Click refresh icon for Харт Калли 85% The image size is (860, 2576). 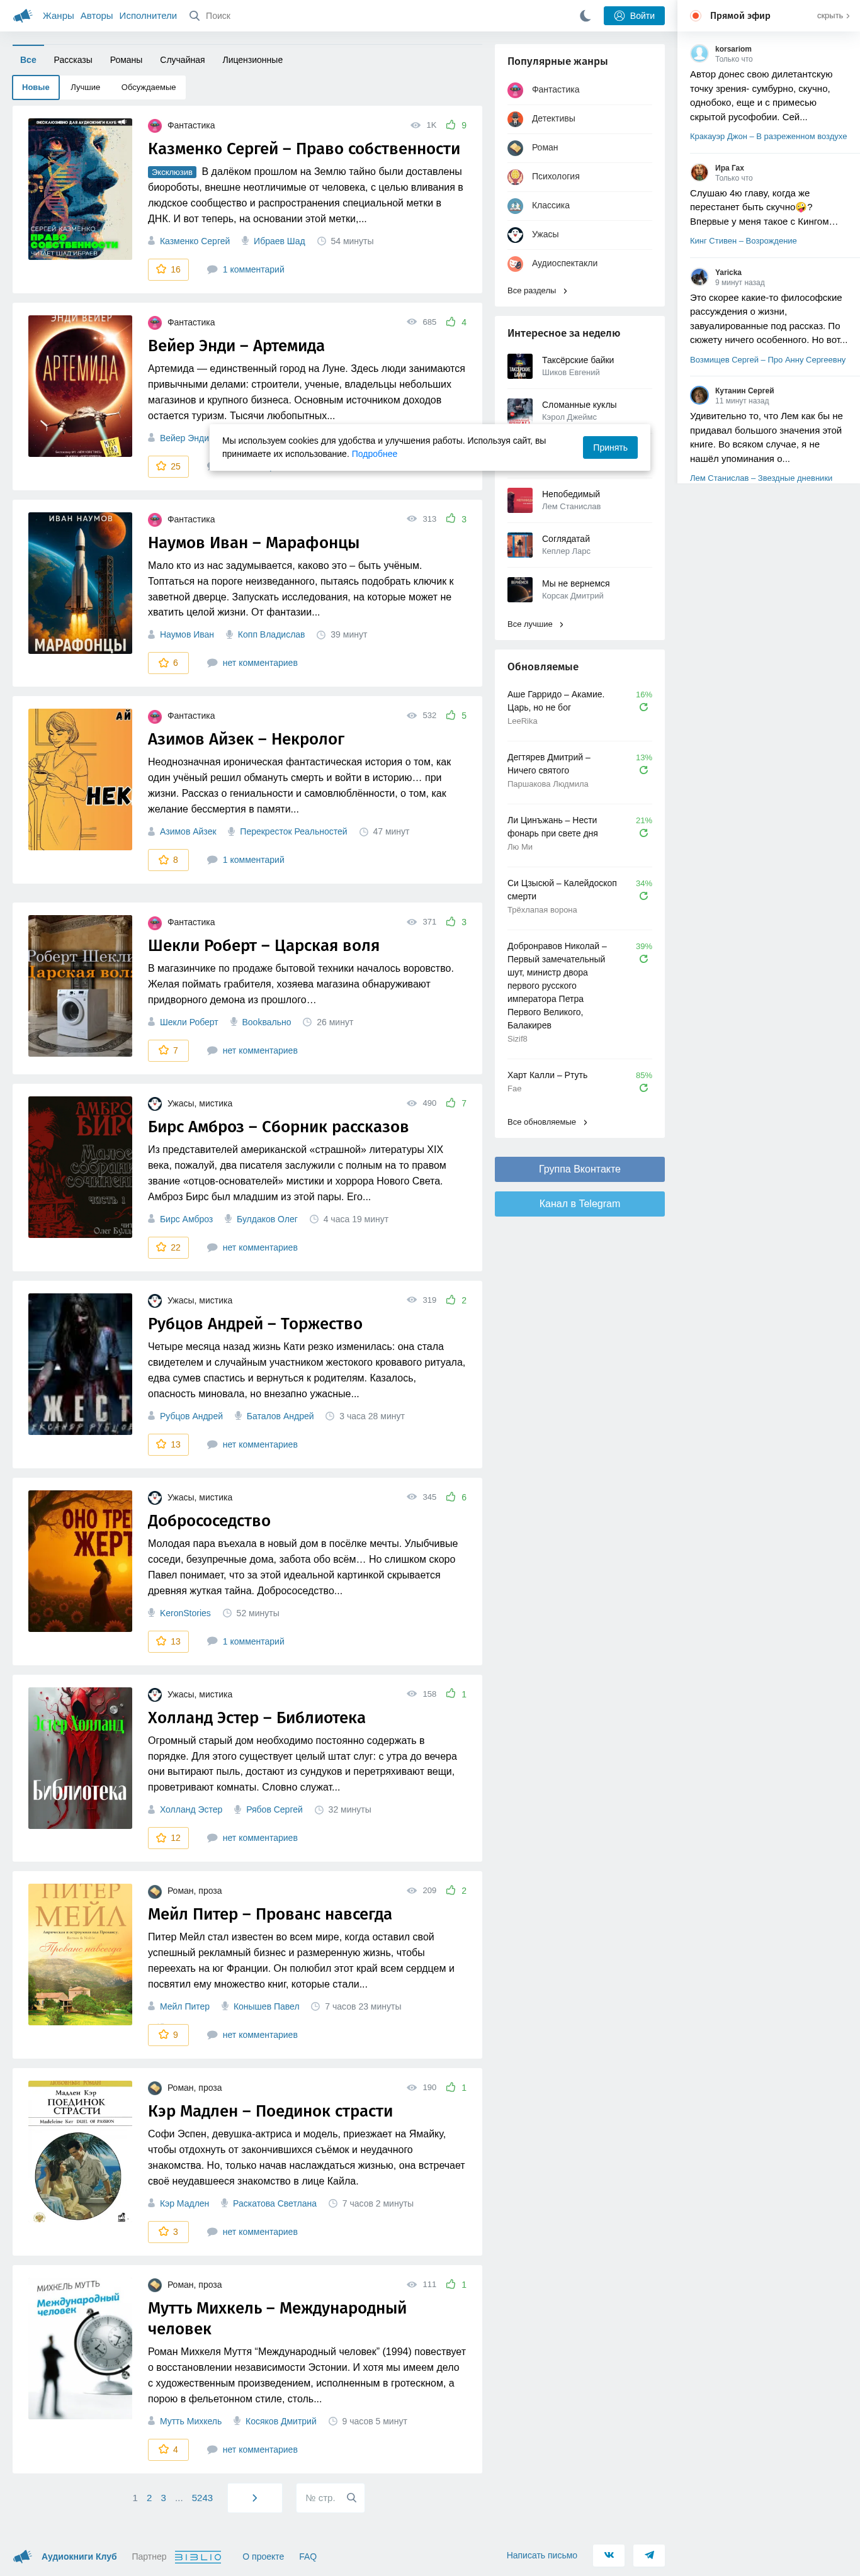click(x=643, y=1088)
